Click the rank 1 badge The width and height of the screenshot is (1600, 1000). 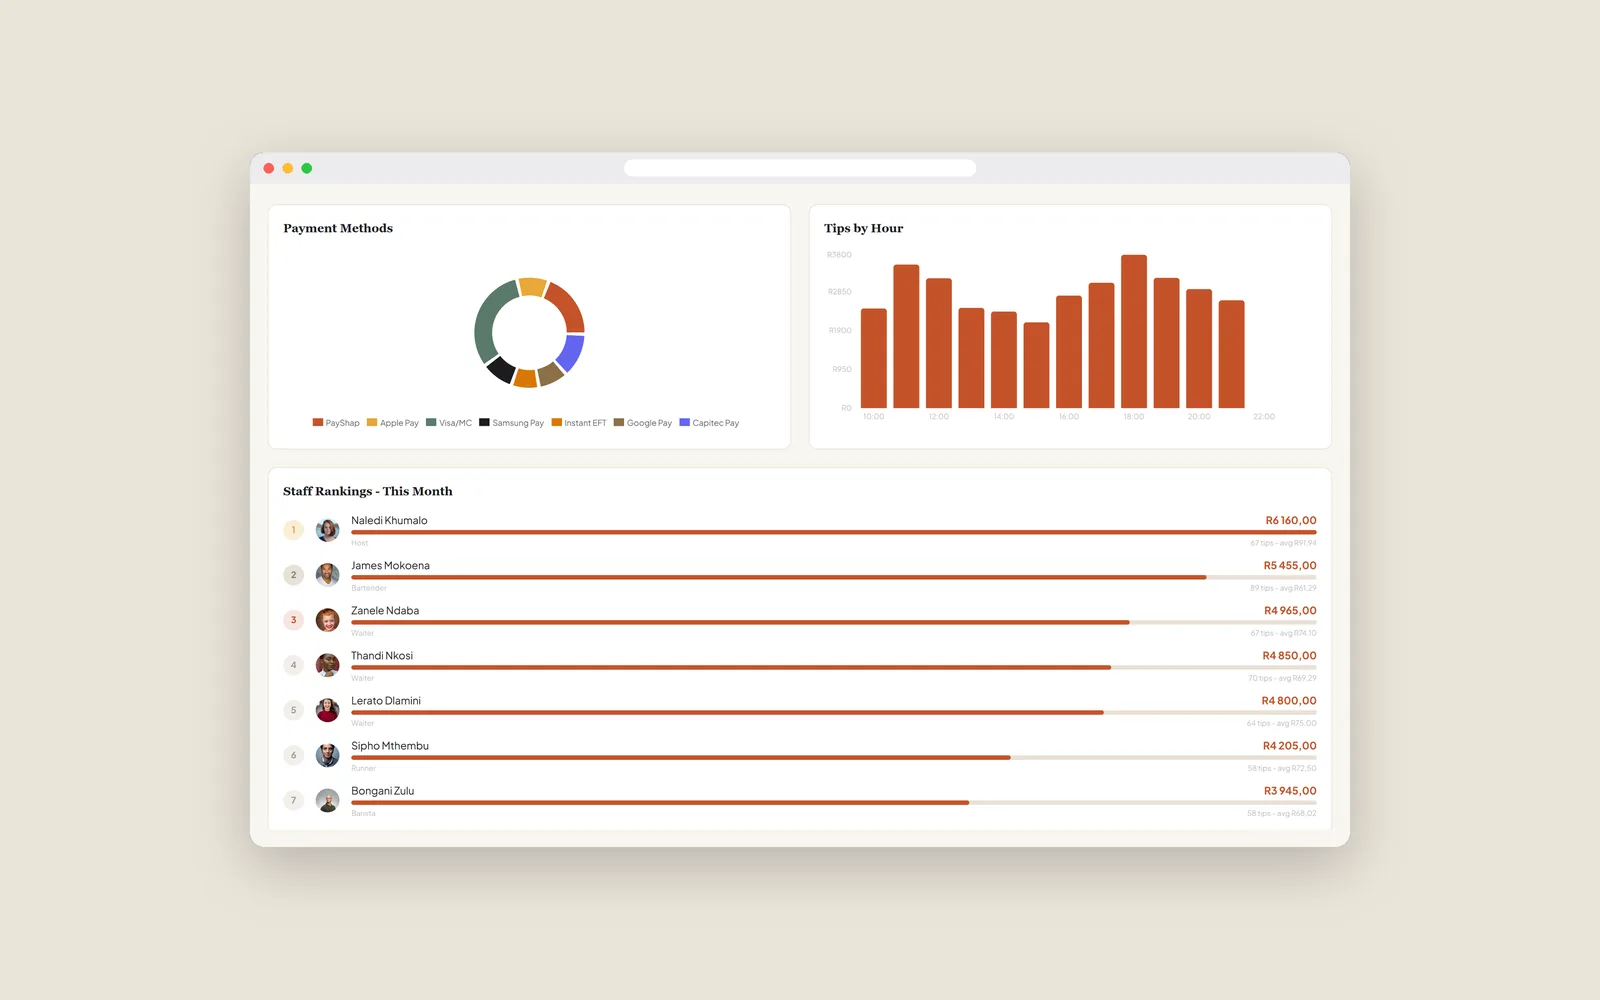(x=293, y=530)
